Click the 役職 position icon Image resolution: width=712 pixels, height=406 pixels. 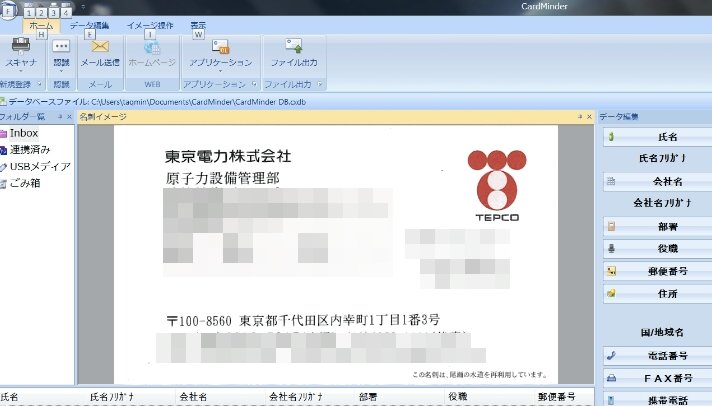(611, 248)
